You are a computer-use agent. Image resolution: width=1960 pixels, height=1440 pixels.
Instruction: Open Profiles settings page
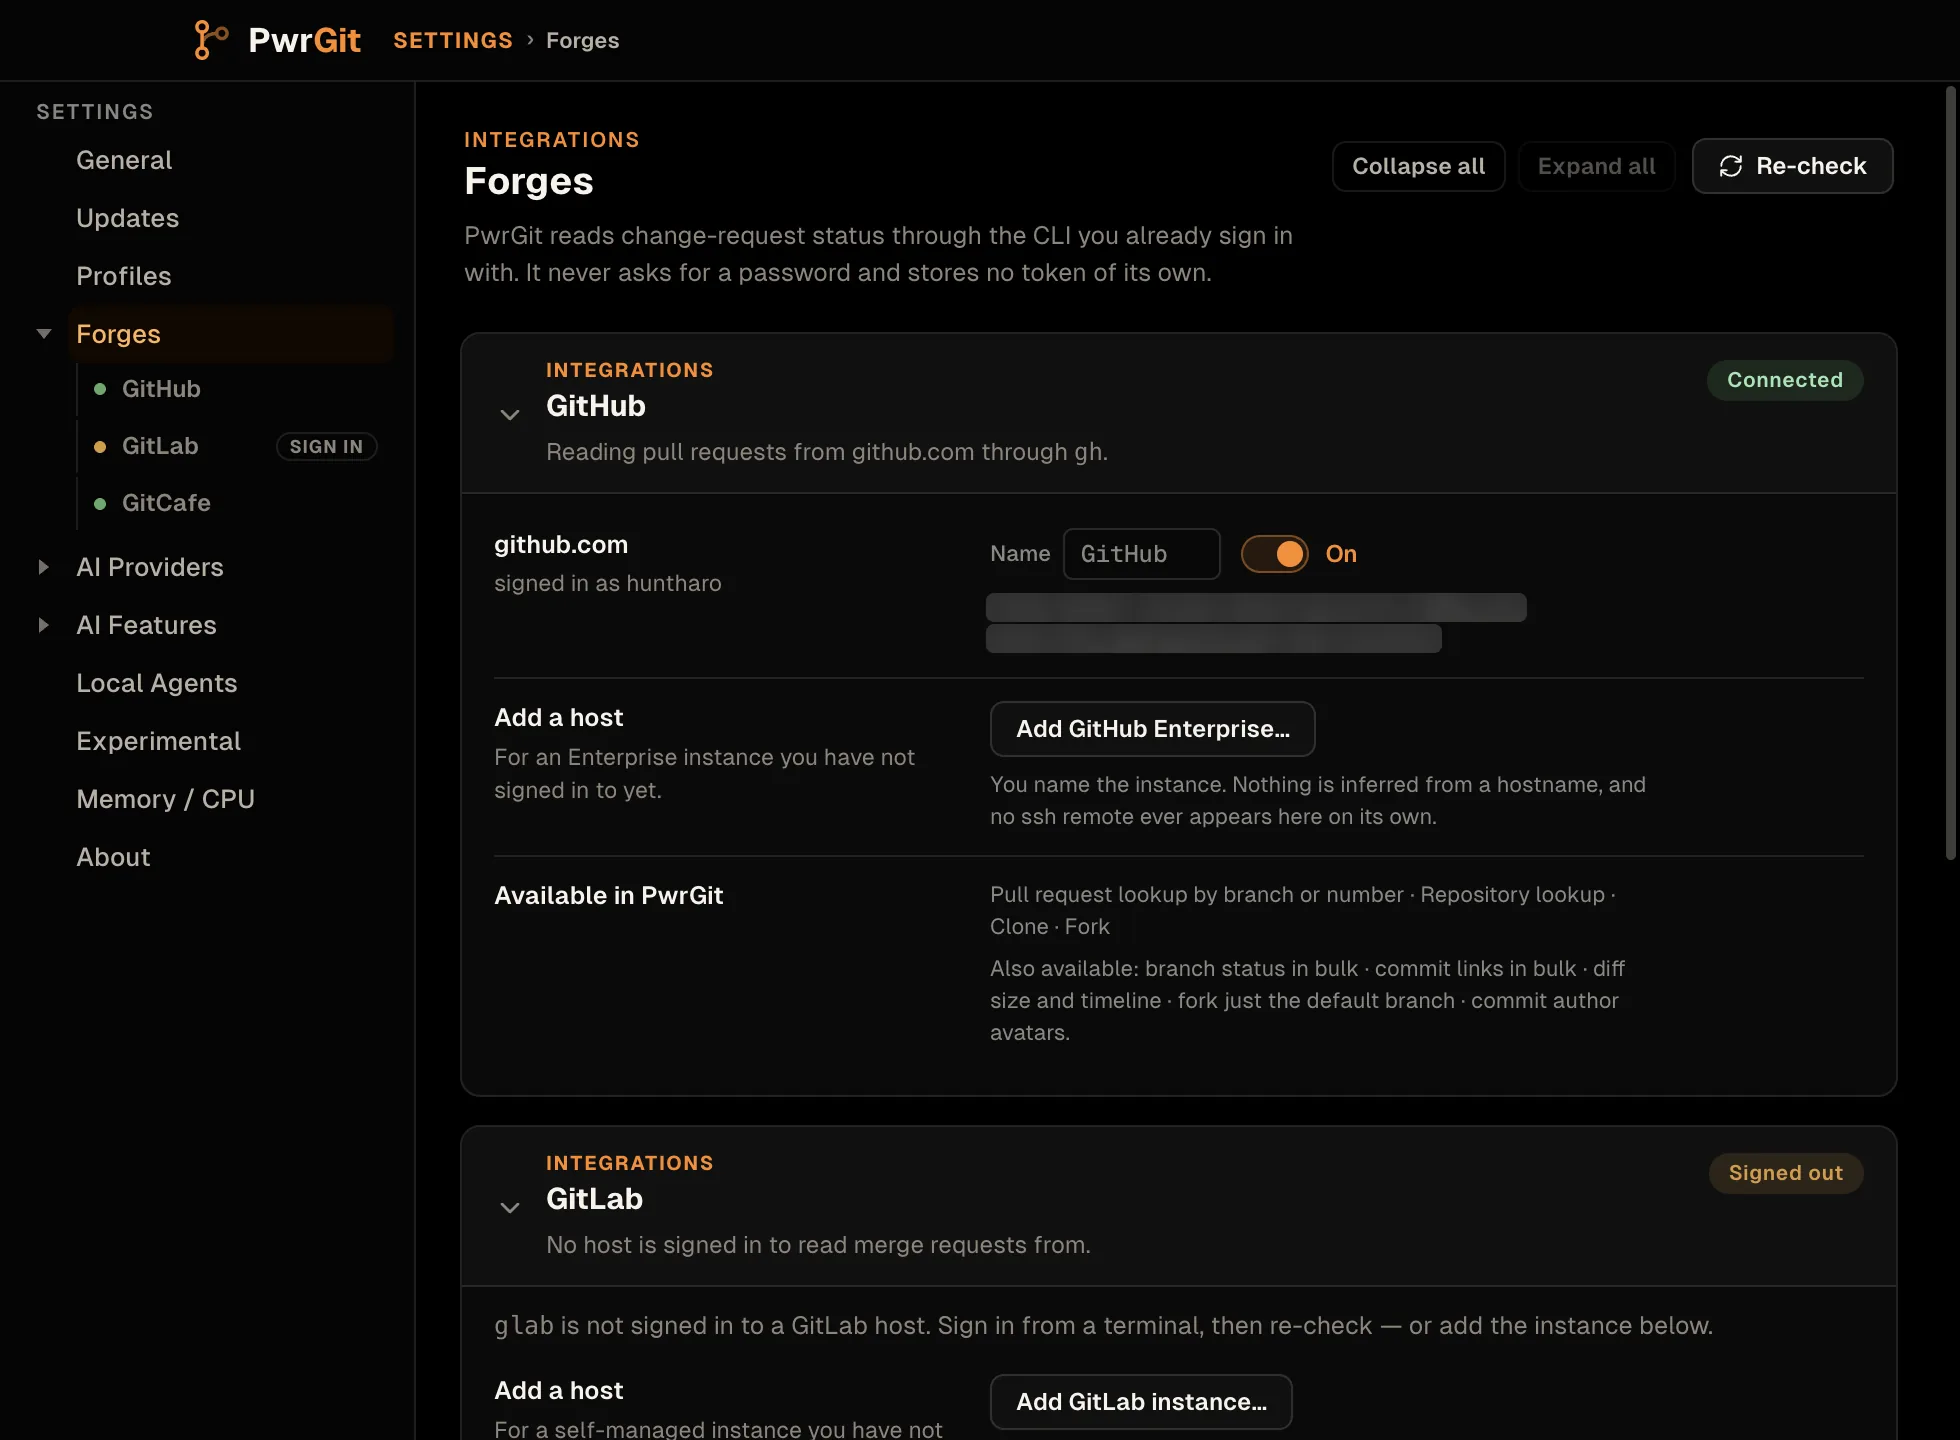(123, 276)
